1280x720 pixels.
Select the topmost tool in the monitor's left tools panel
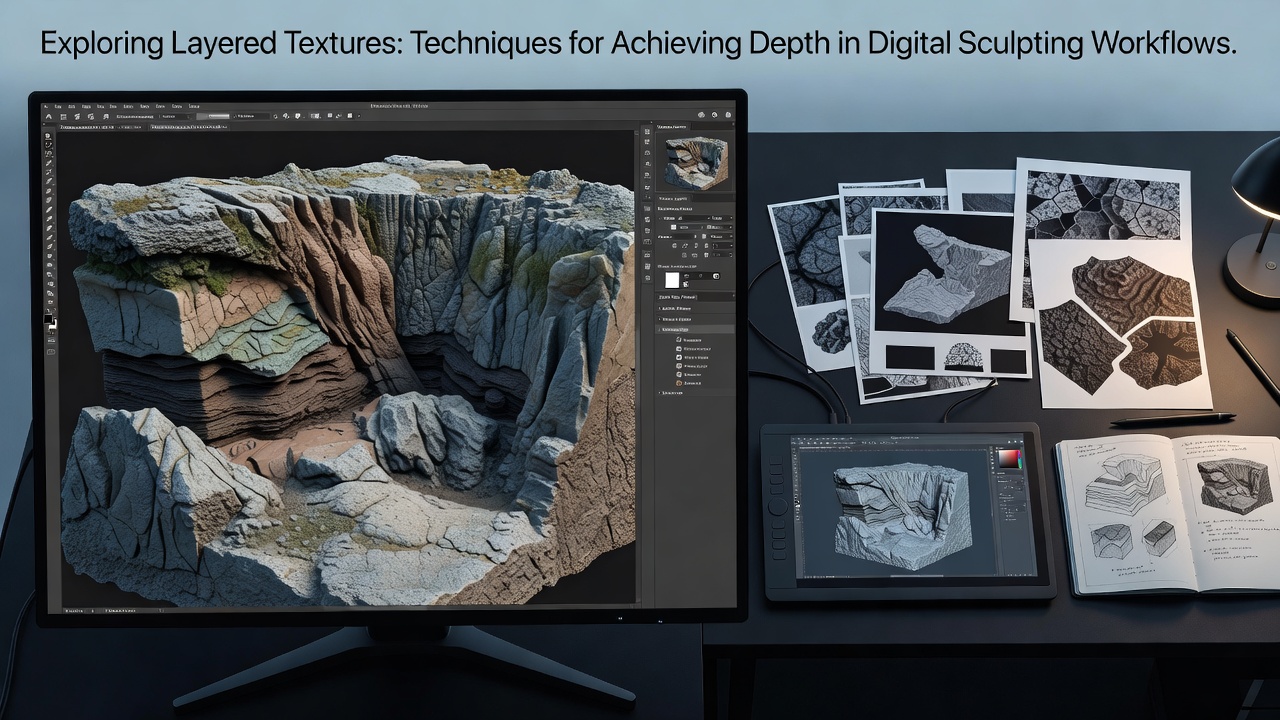point(47,136)
